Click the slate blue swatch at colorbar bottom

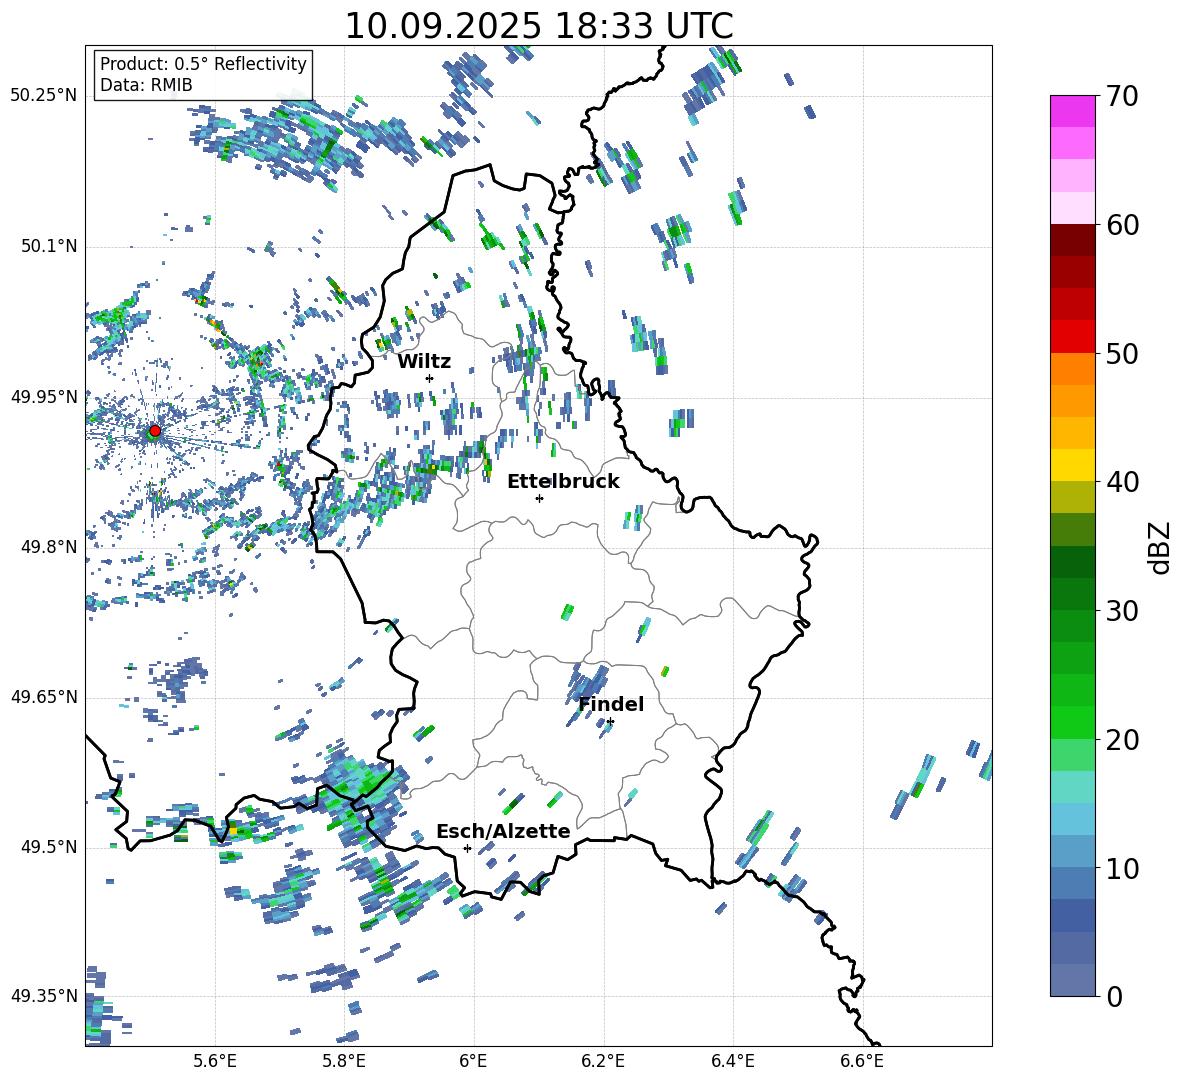click(1072, 980)
